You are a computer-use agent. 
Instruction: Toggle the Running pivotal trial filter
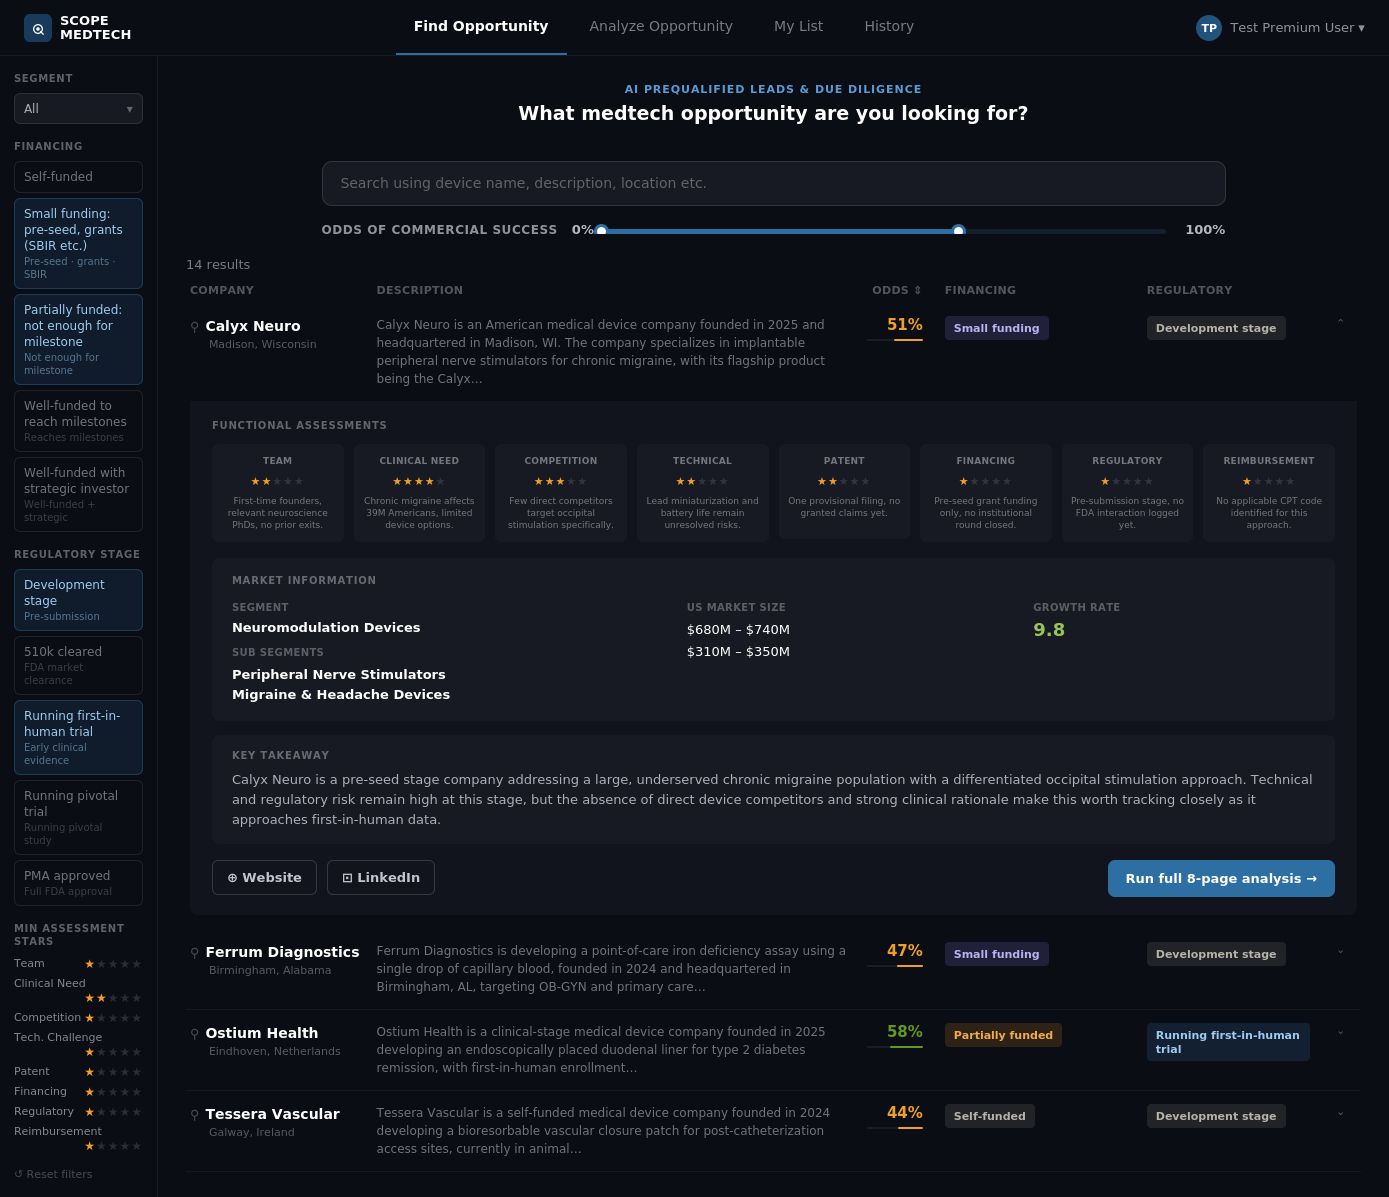click(x=78, y=817)
